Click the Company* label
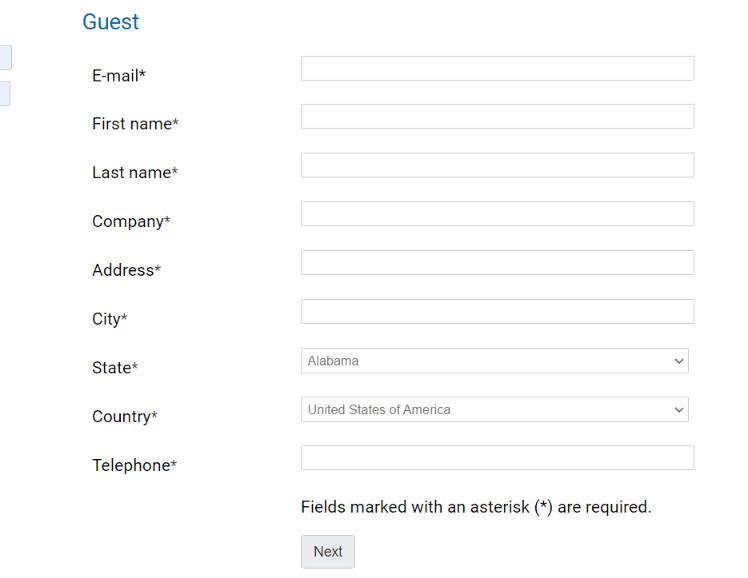The height and width of the screenshot is (578, 748). pyautogui.click(x=131, y=222)
